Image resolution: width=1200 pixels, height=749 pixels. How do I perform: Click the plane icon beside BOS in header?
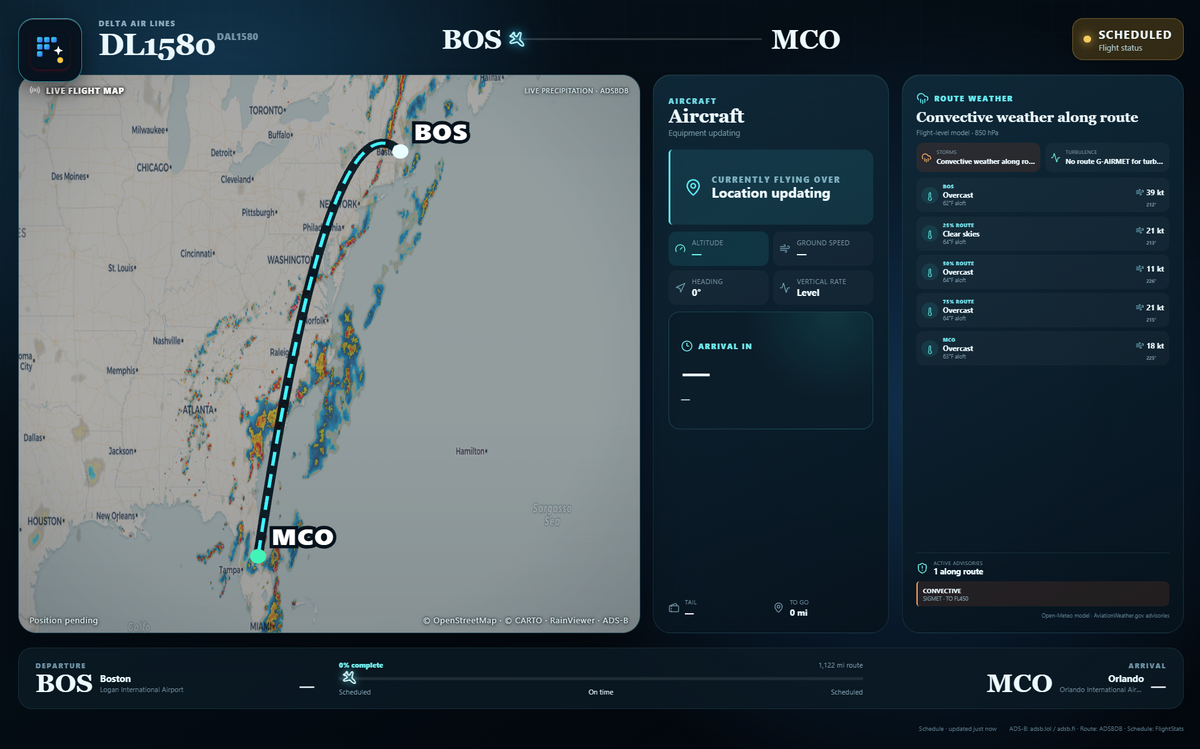(517, 40)
